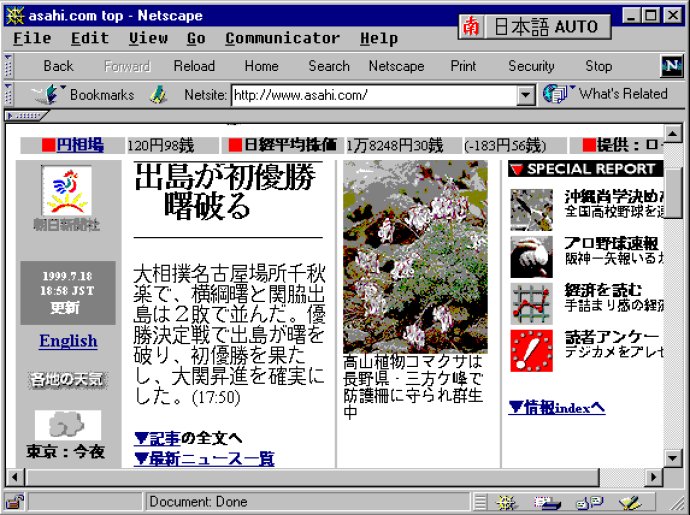Open What's Related icon
690x515 pixels.
pyautogui.click(x=555, y=94)
